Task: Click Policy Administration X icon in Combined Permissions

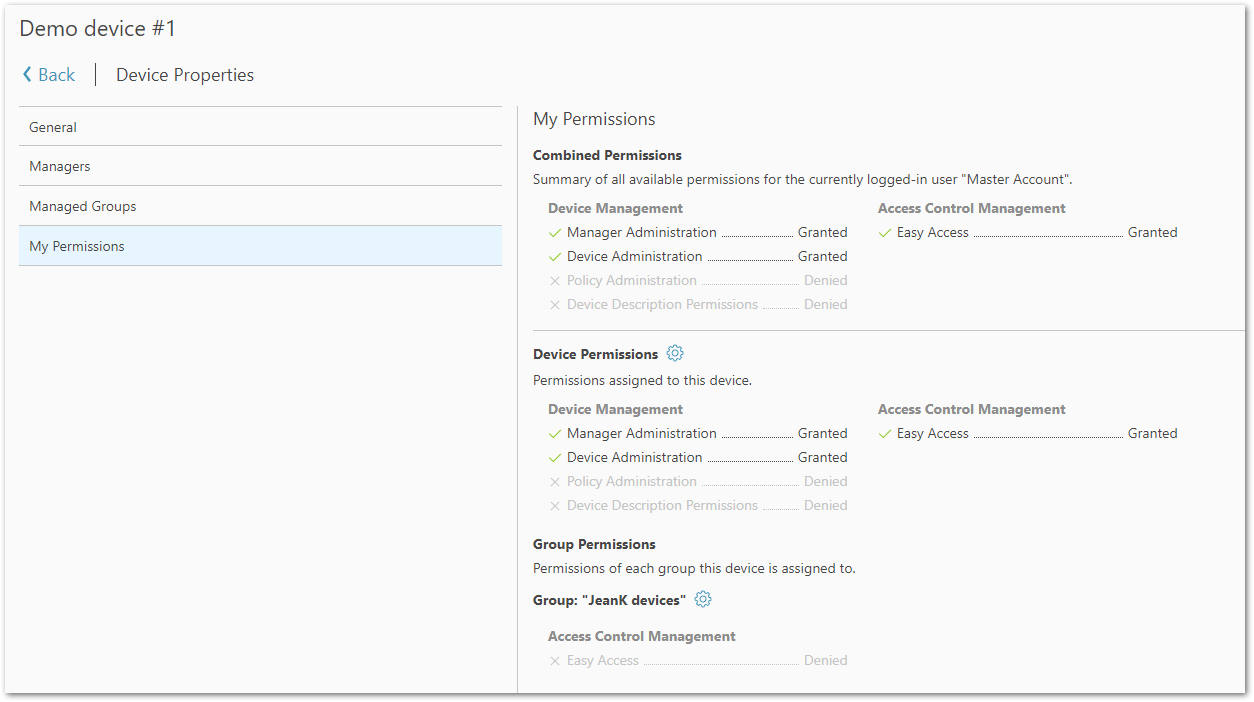Action: pos(555,281)
